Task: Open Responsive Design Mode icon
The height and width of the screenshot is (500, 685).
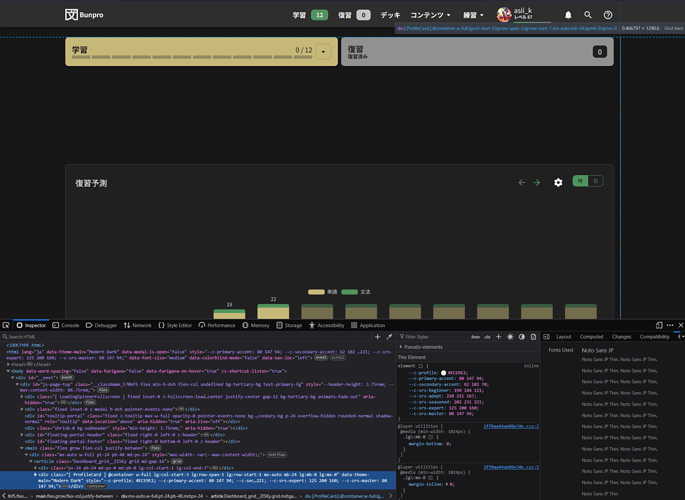Action: 659,325
